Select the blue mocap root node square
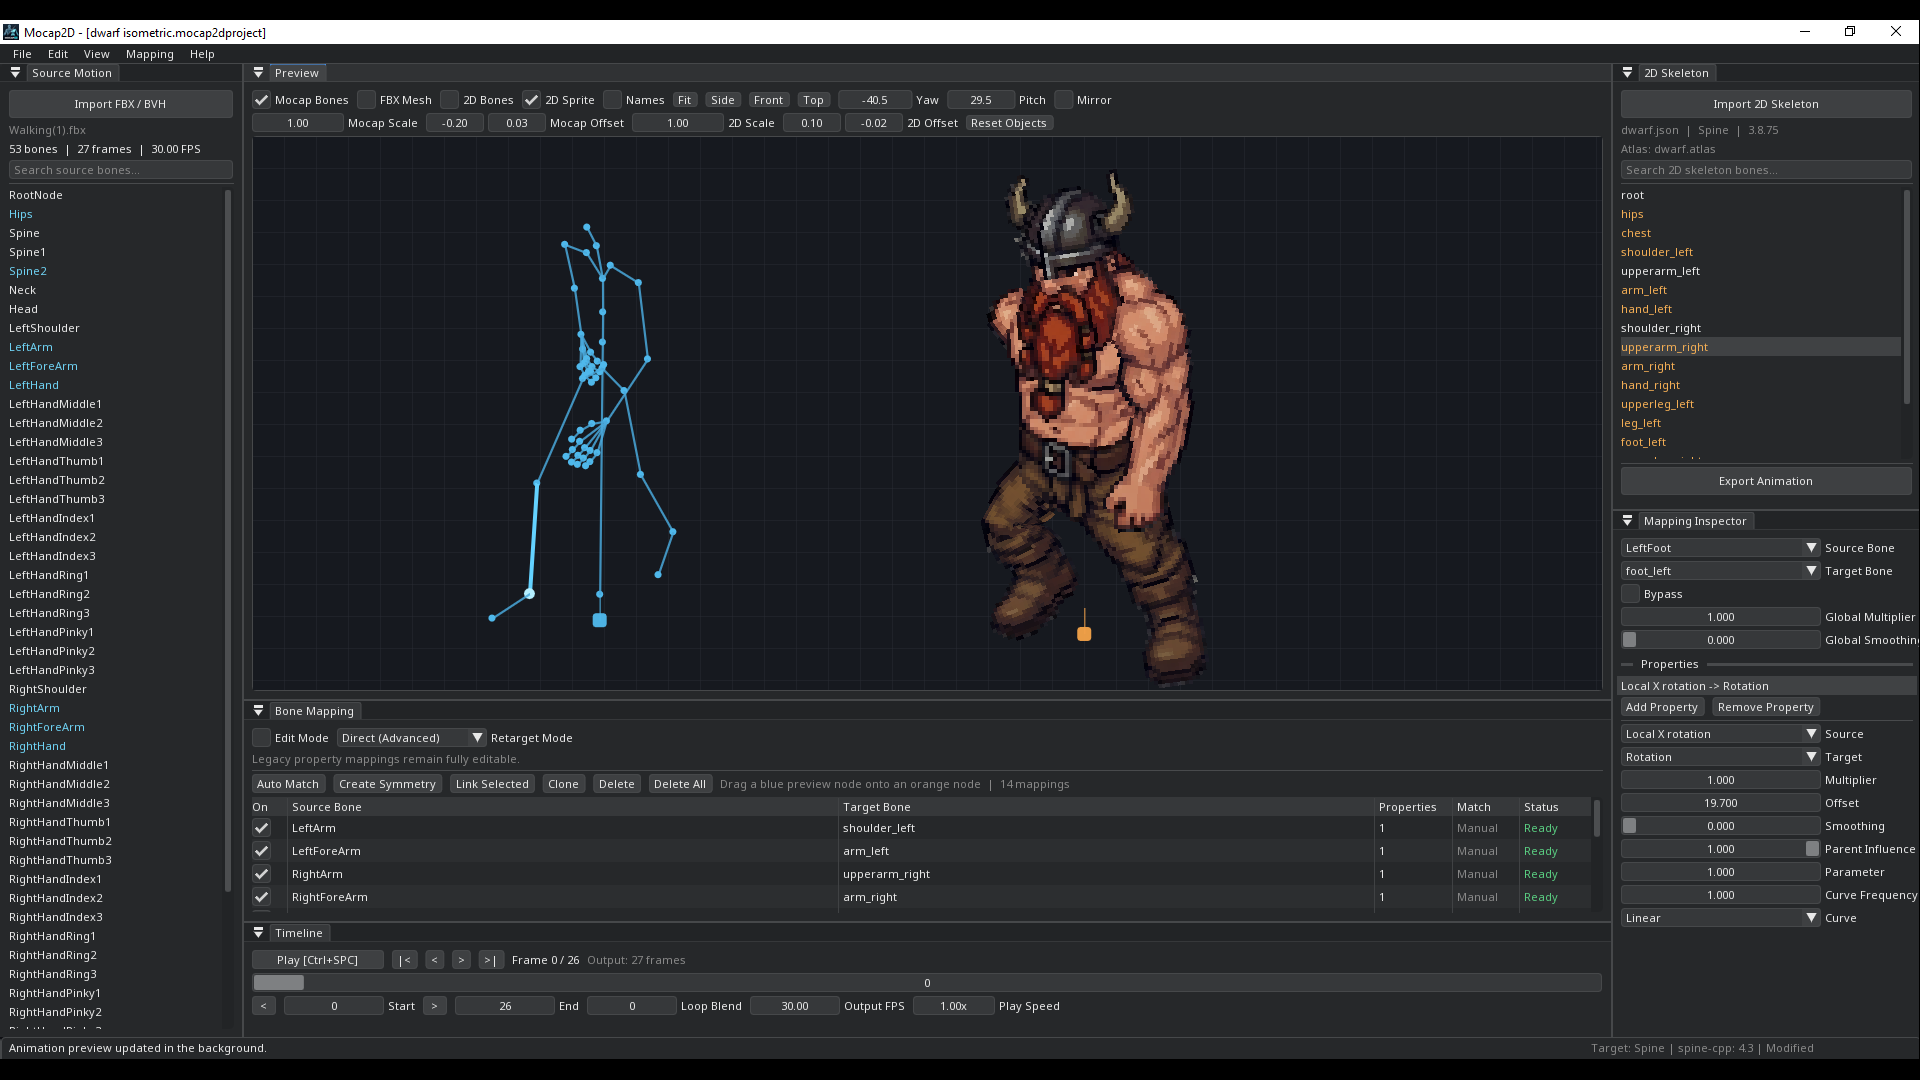Image resolution: width=1920 pixels, height=1080 pixels. point(600,620)
